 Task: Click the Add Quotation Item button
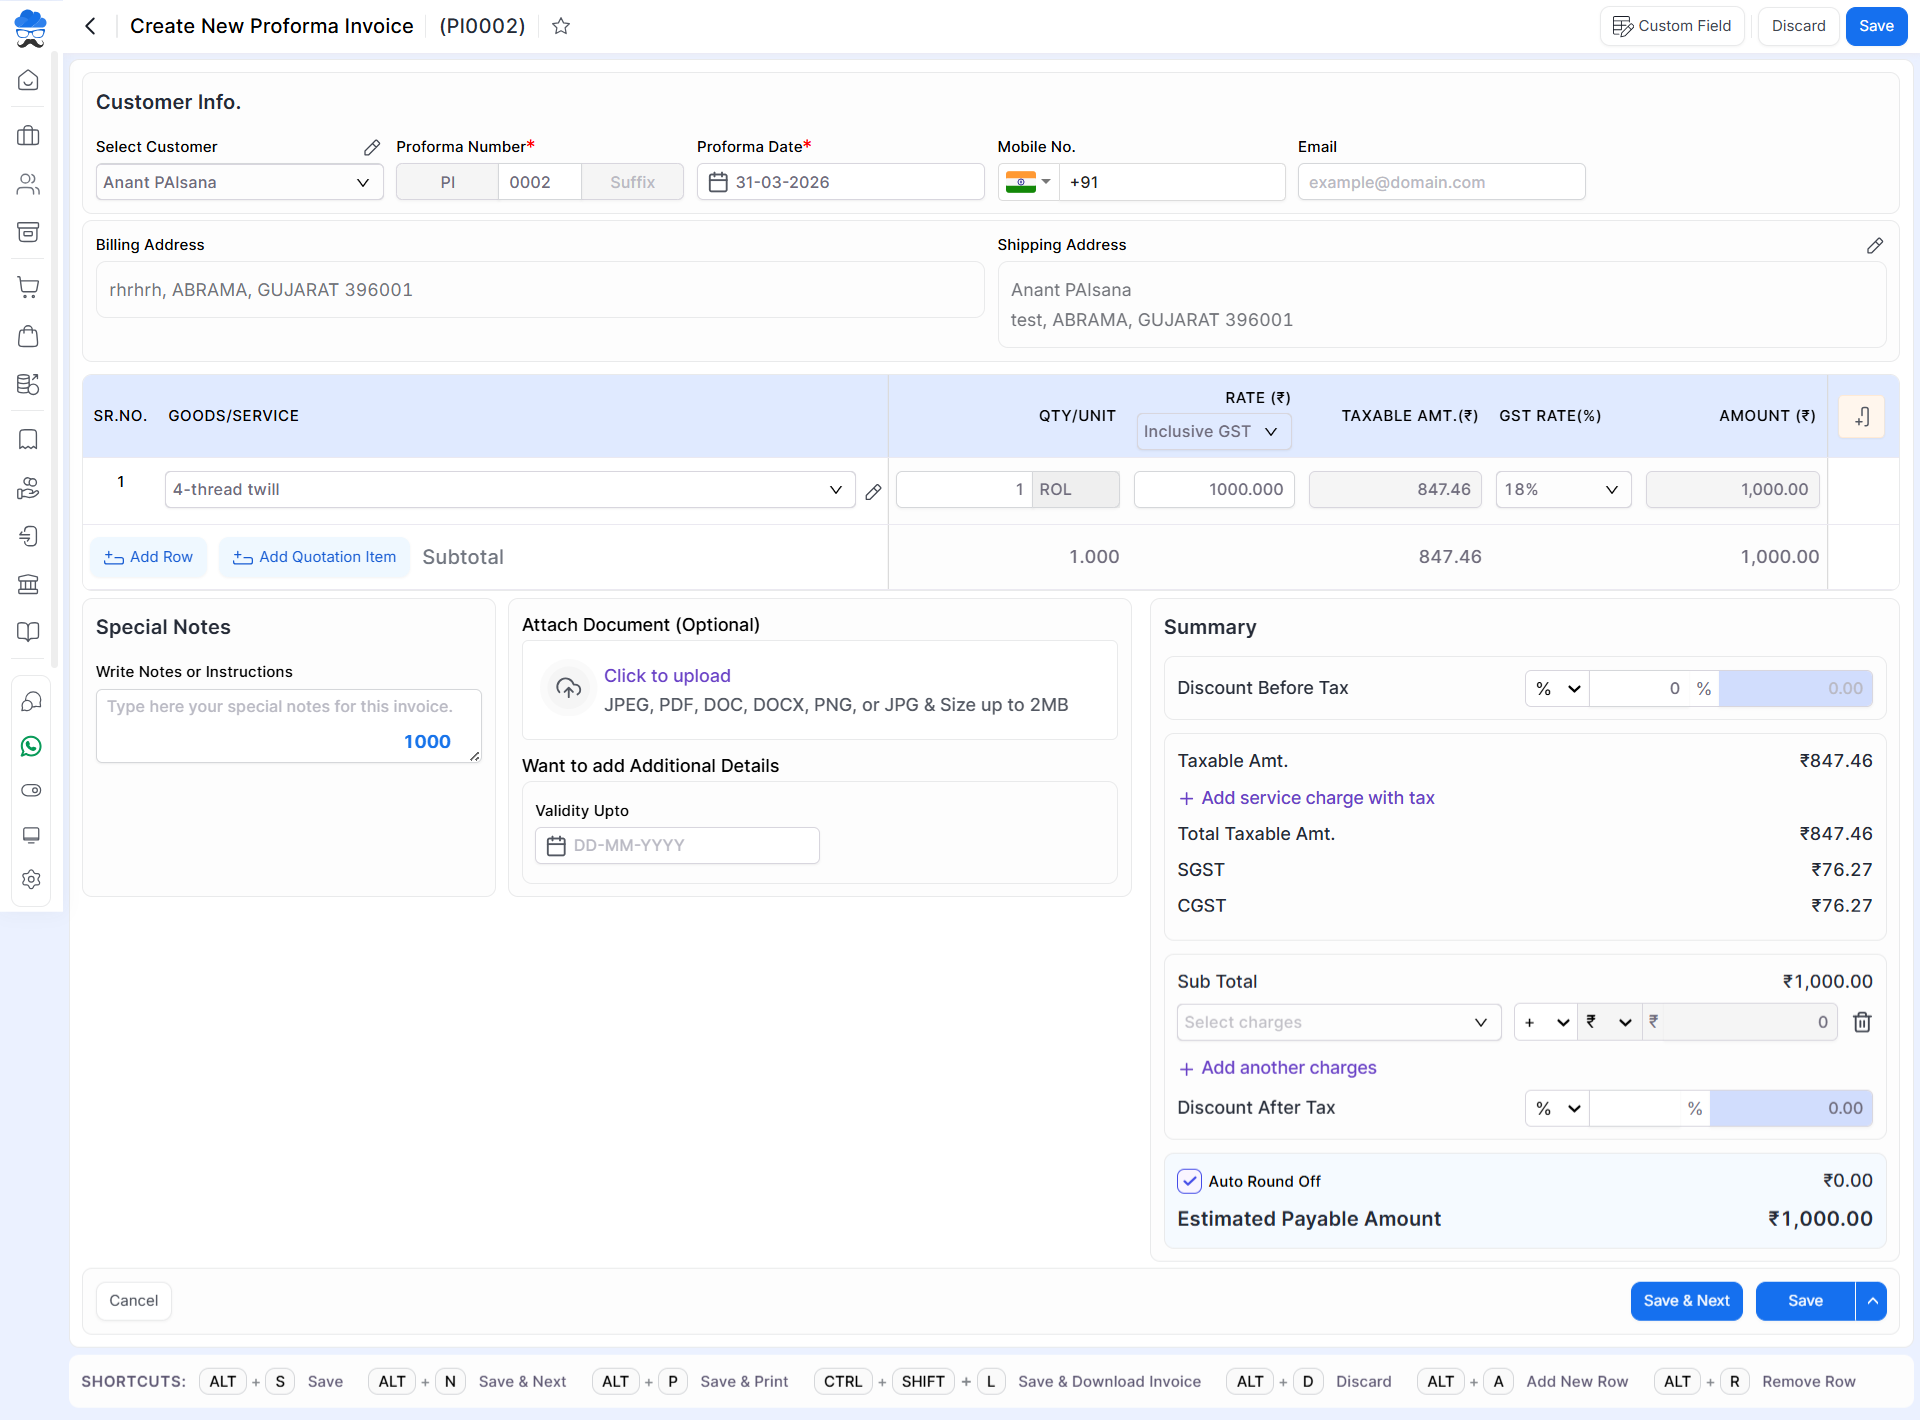click(315, 557)
